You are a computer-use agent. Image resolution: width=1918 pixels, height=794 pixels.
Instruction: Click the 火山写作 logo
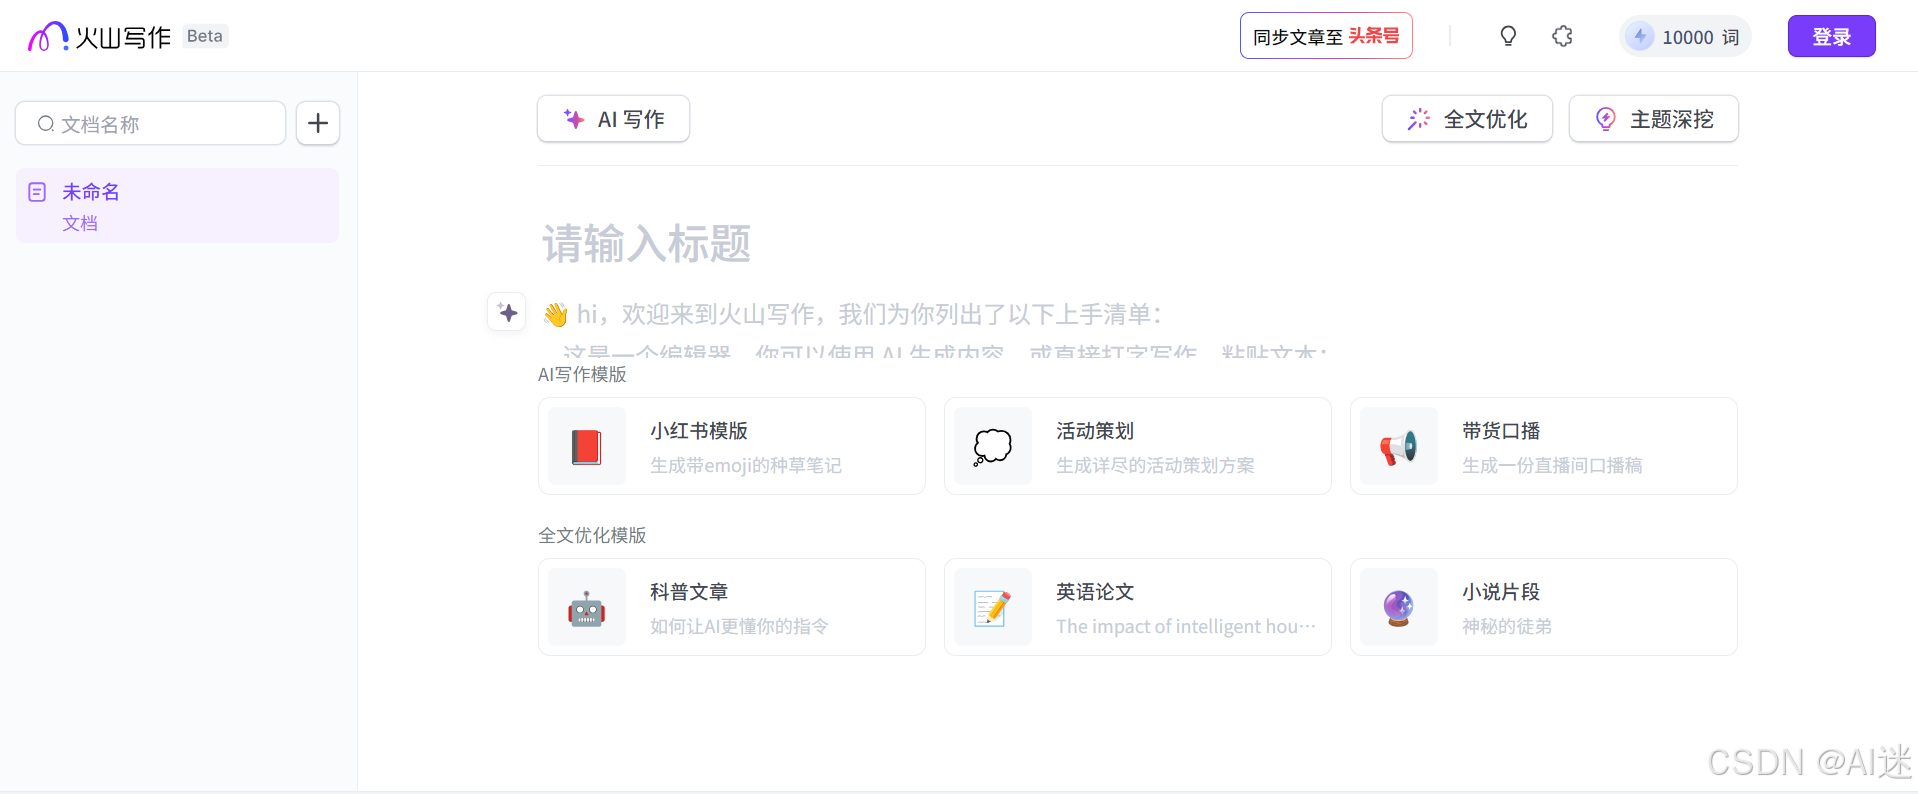pos(99,37)
